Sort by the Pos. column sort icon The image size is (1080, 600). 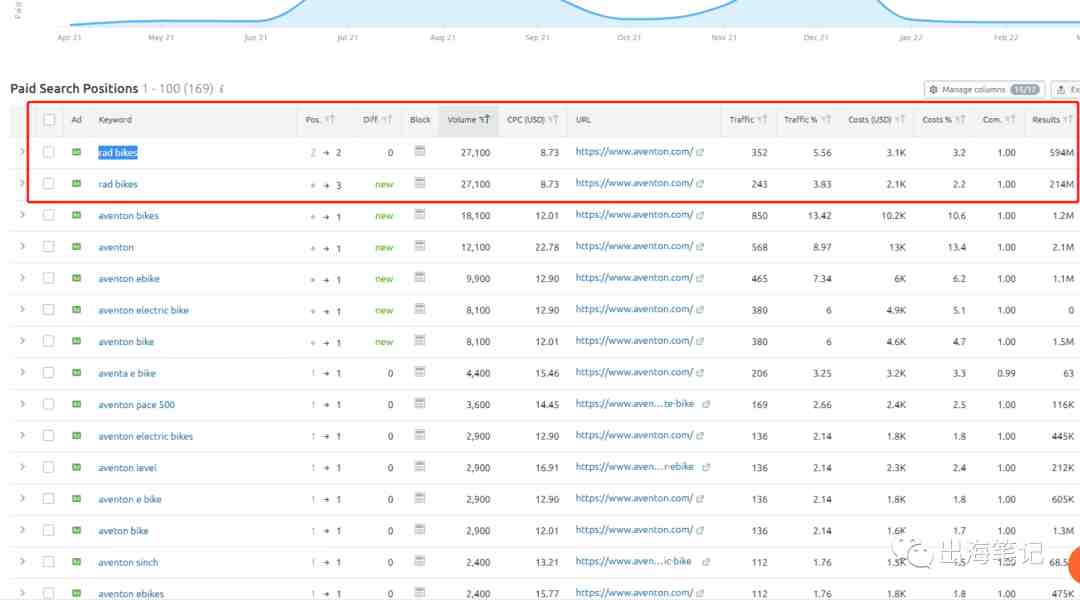[x=330, y=120]
